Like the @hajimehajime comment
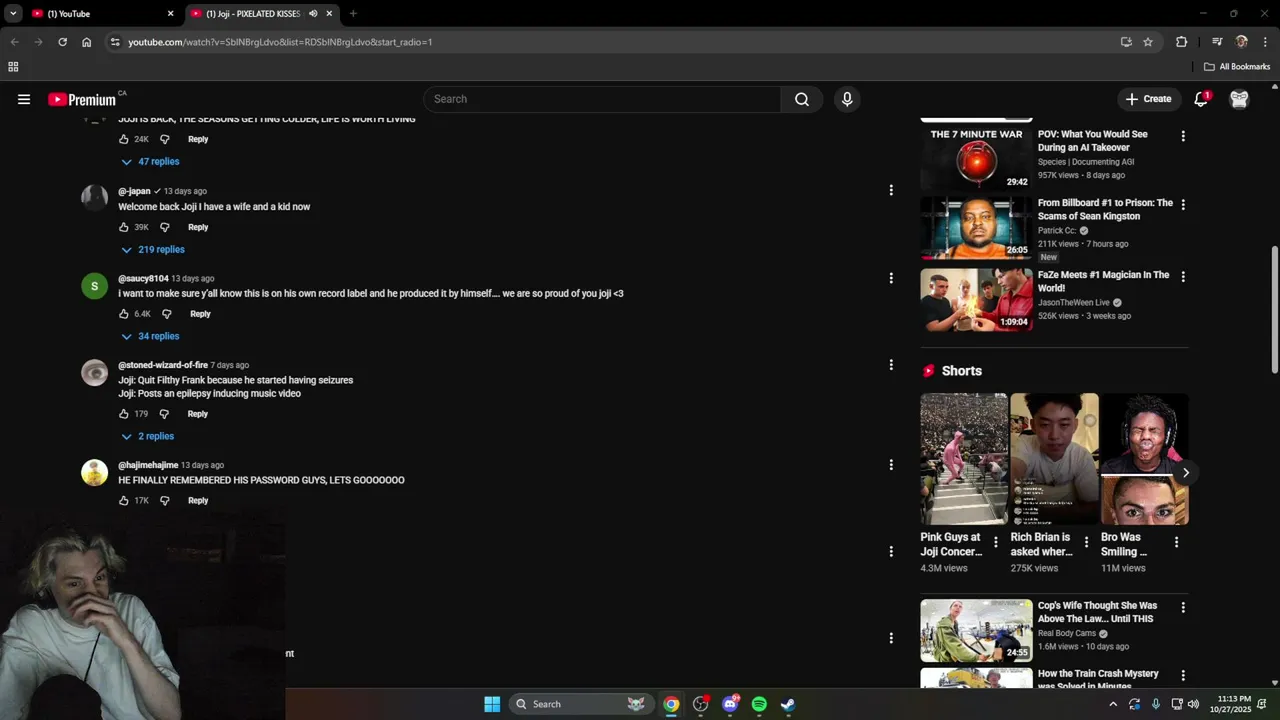Screen dimensions: 1280x720 point(124,501)
